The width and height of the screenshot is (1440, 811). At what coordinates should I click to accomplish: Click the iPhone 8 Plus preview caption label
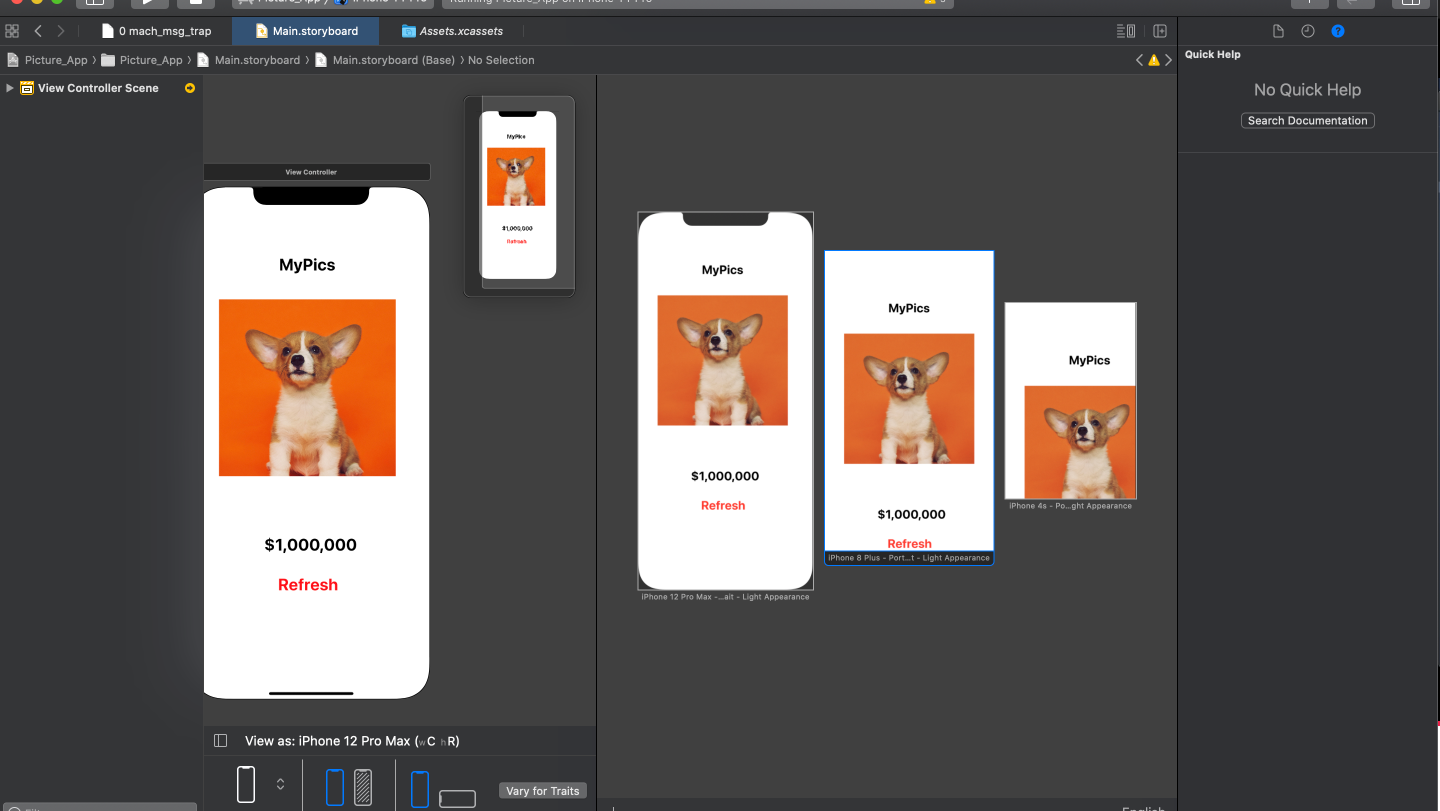[909, 558]
